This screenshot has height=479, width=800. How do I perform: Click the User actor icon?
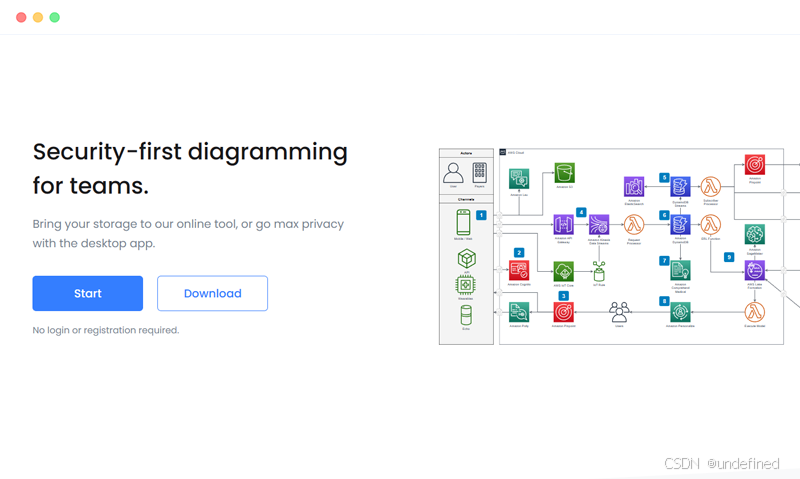[x=453, y=173]
